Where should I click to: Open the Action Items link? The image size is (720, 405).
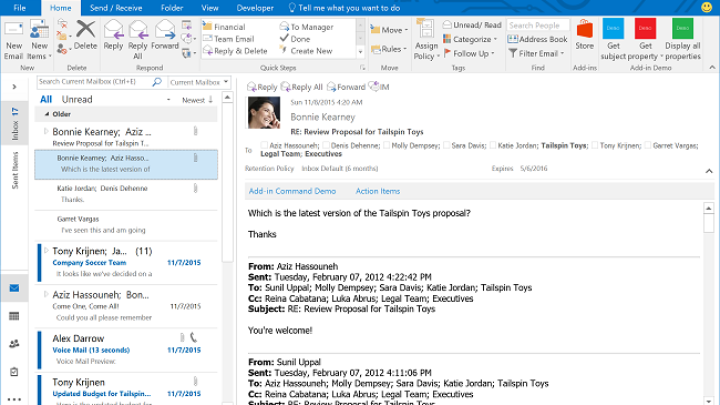[377, 191]
